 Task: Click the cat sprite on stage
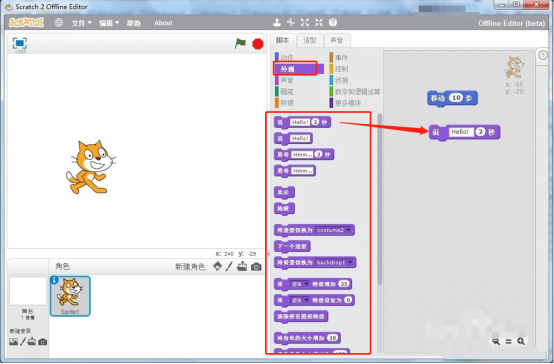coord(90,167)
